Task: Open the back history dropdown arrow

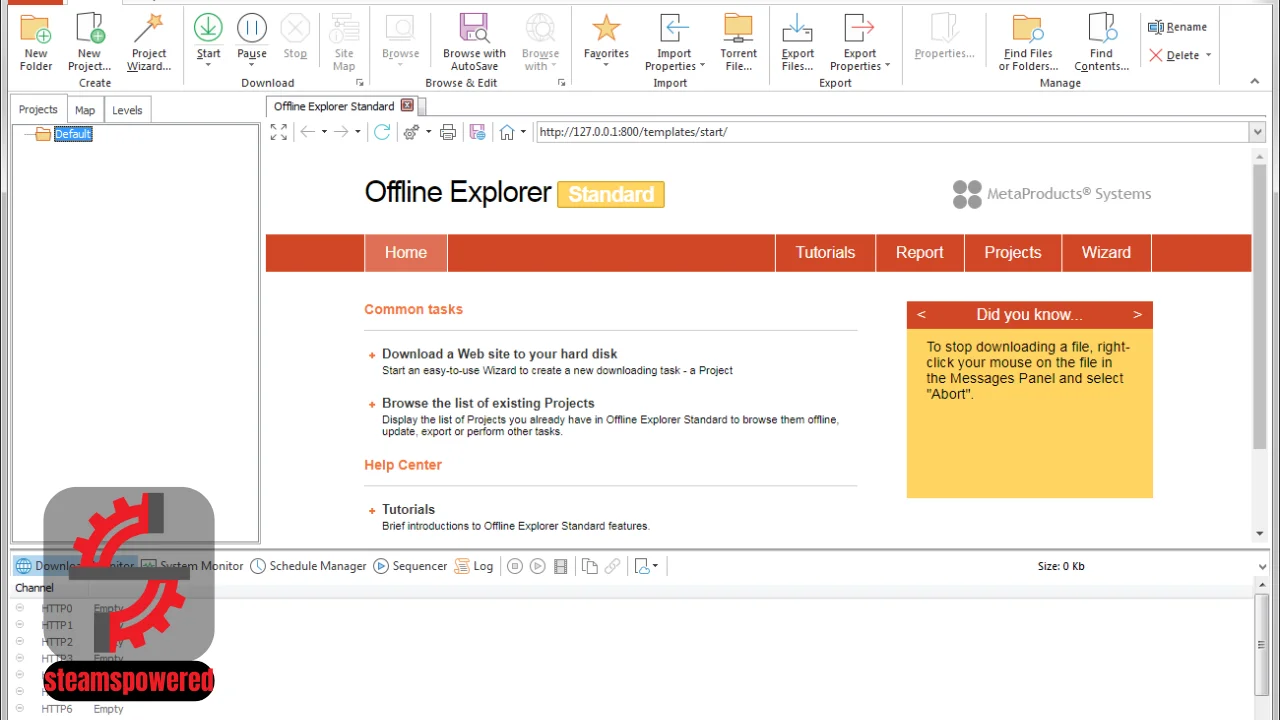Action: (x=324, y=132)
